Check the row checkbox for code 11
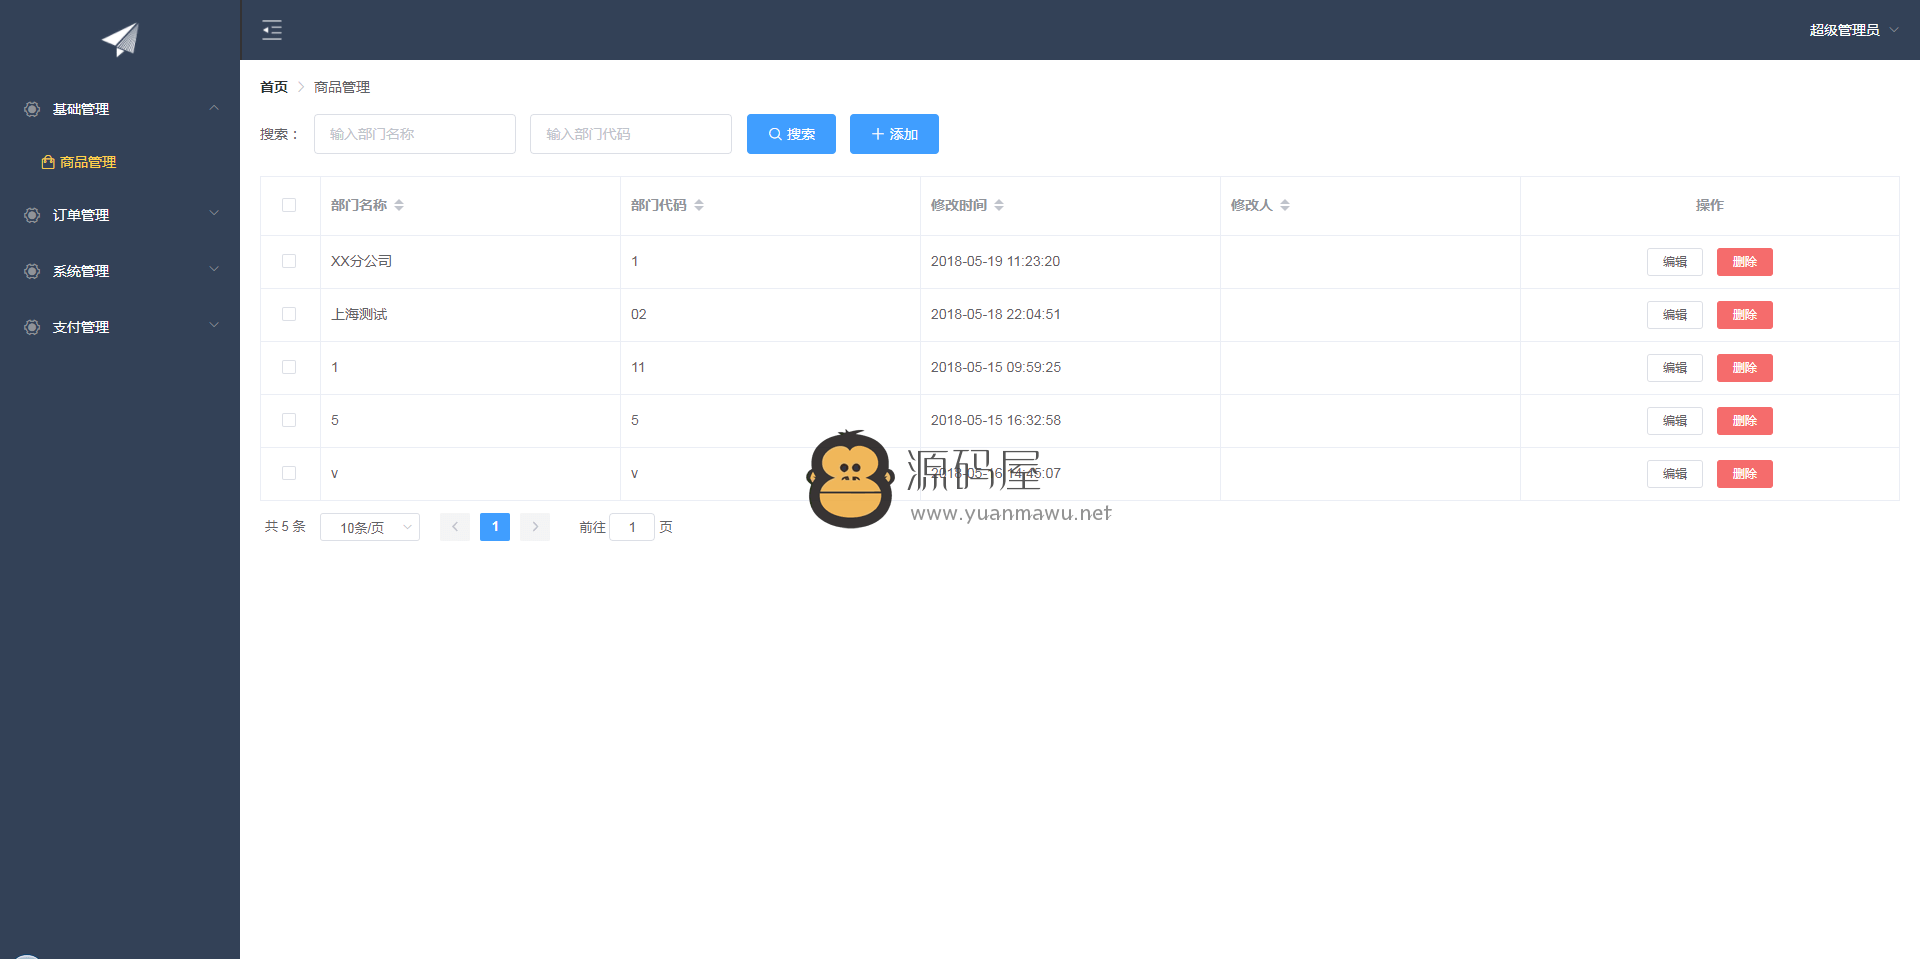1920x959 pixels. point(289,367)
